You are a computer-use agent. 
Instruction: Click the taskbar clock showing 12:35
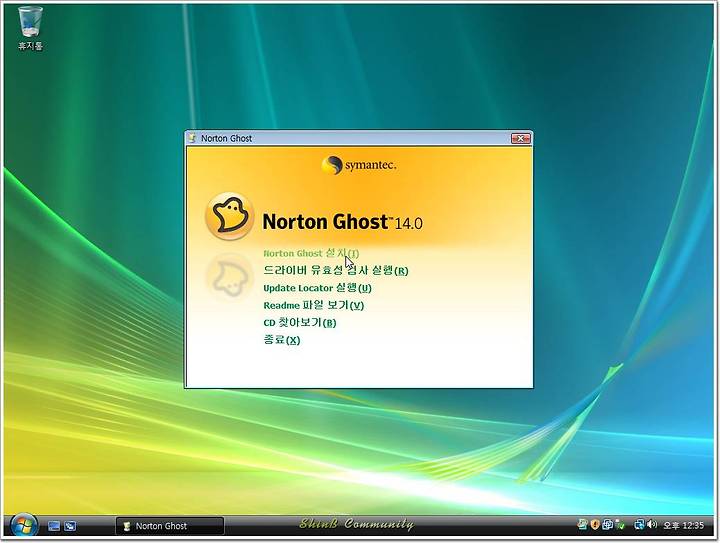(683, 525)
